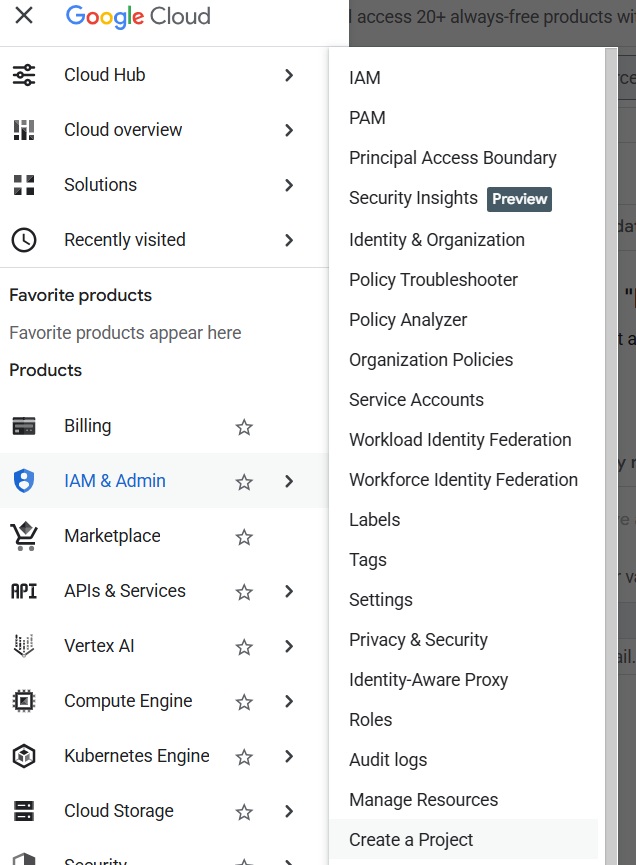Expand the Cloud Storage submenu chevron
Viewport: 636px width, 865px height.
[x=289, y=811]
